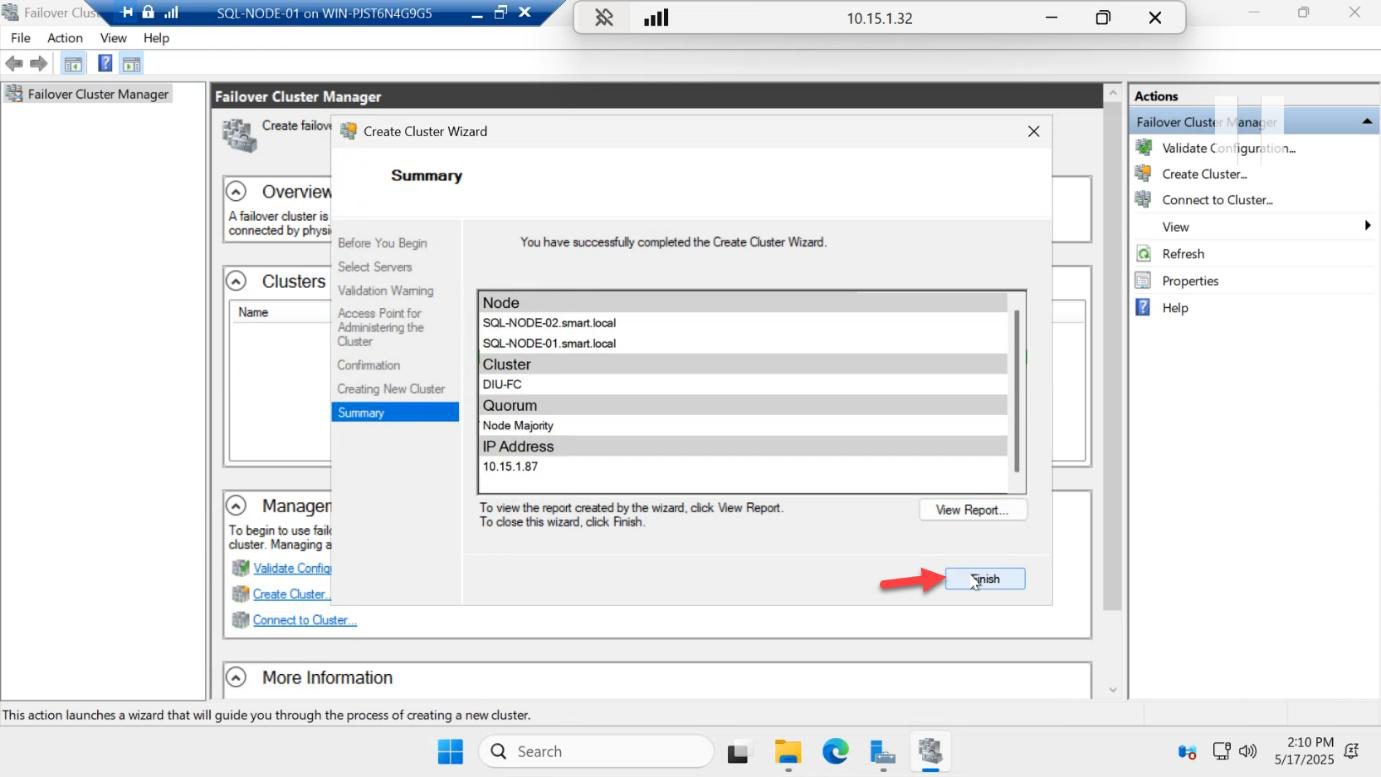Click Confirmation step in wizard sidebar
The image size is (1381, 777).
click(x=368, y=365)
